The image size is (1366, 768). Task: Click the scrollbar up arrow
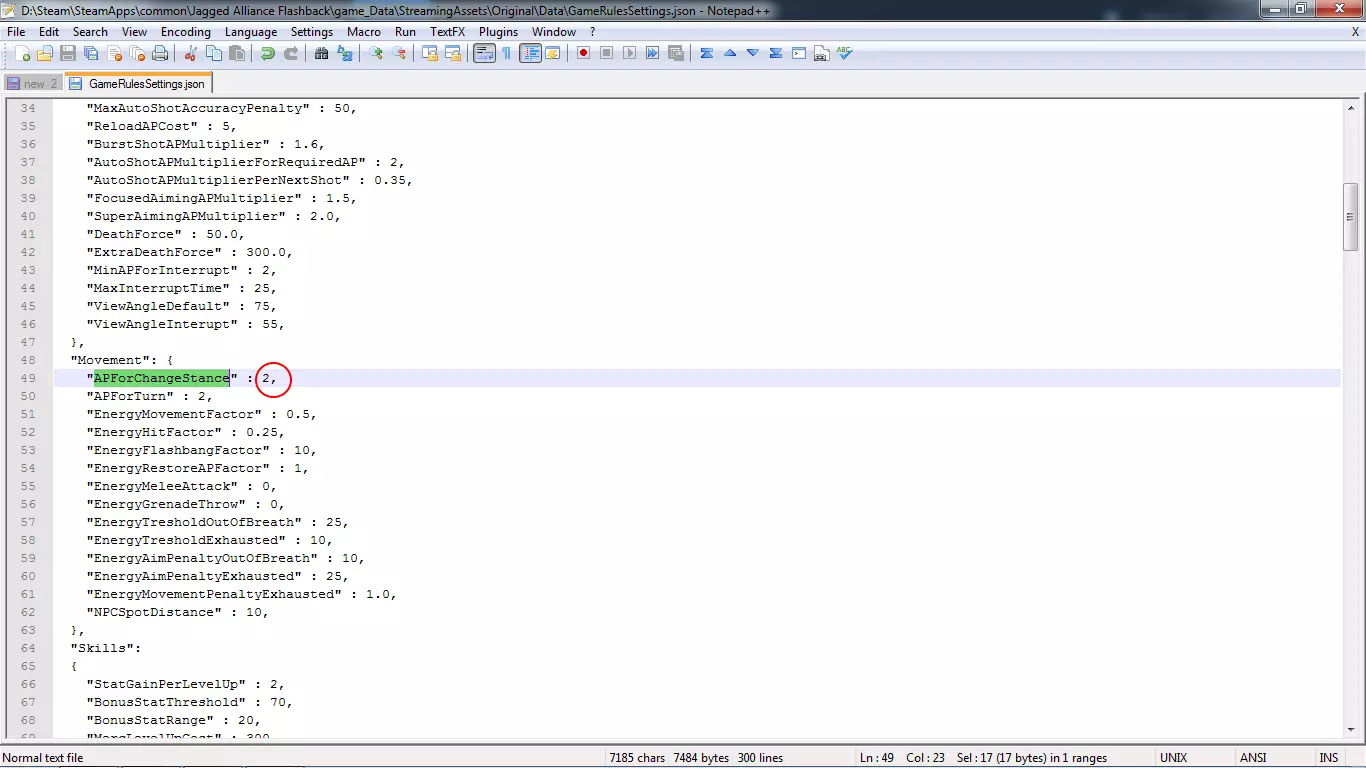[1350, 108]
